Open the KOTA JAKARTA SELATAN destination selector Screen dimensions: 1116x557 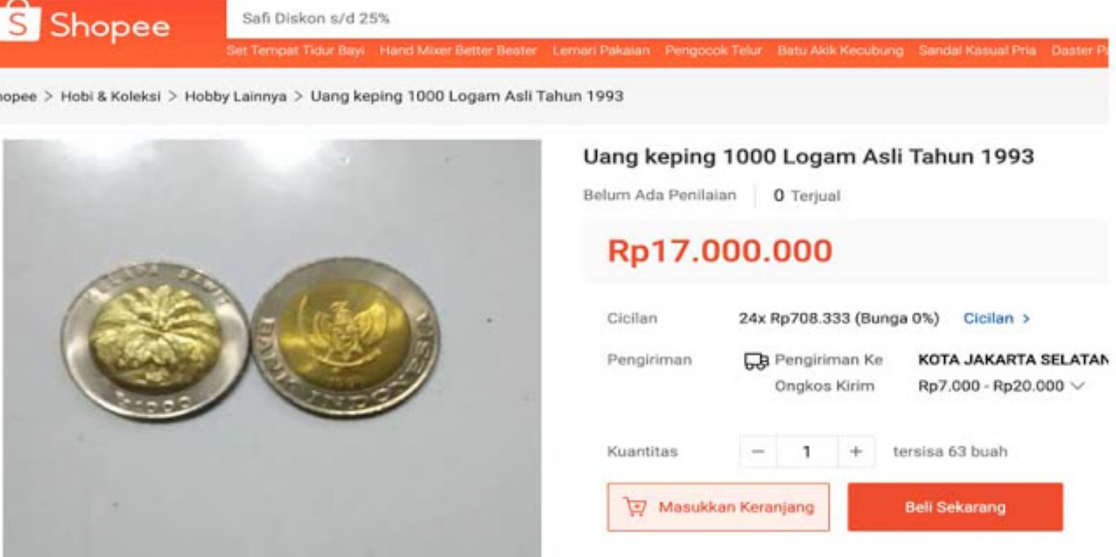(x=1013, y=361)
